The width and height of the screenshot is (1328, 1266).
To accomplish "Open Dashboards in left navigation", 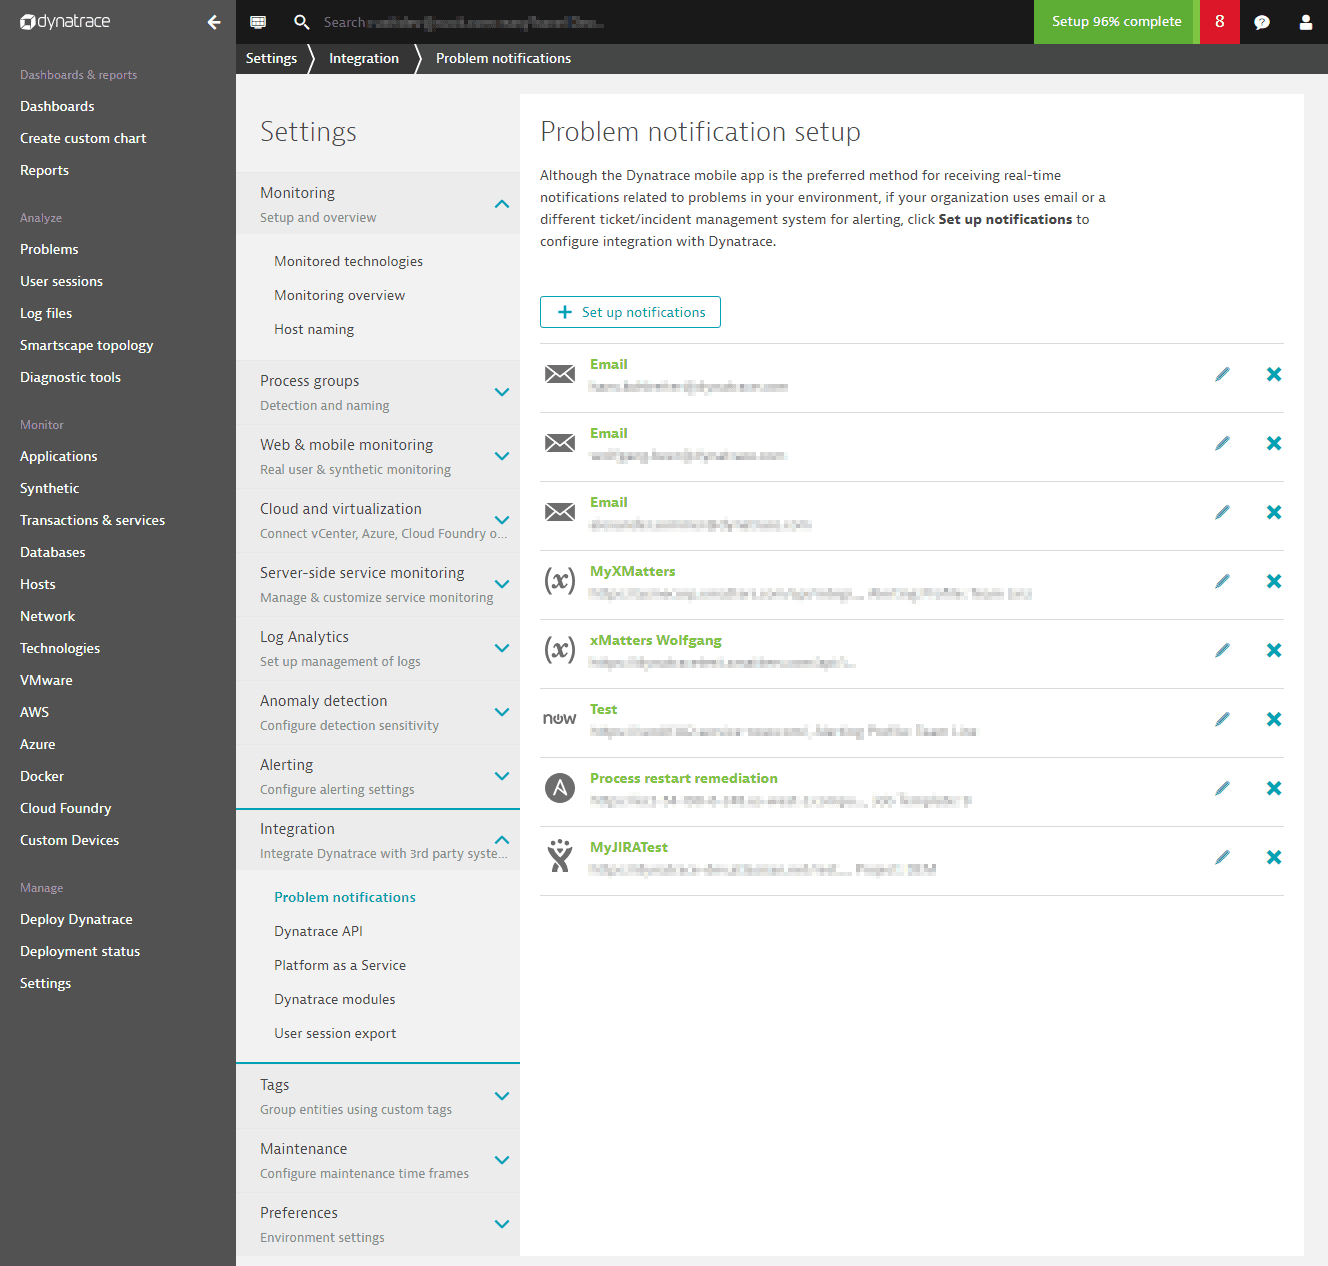I will [x=57, y=106].
